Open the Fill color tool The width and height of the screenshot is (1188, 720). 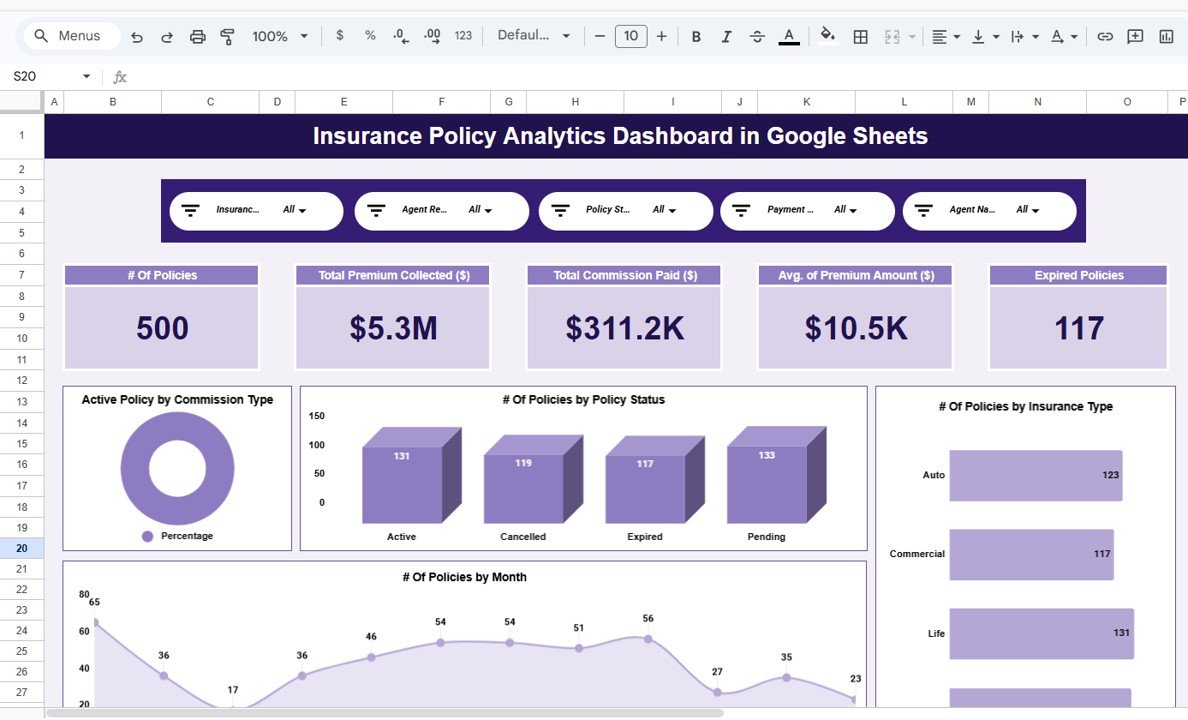pos(827,35)
